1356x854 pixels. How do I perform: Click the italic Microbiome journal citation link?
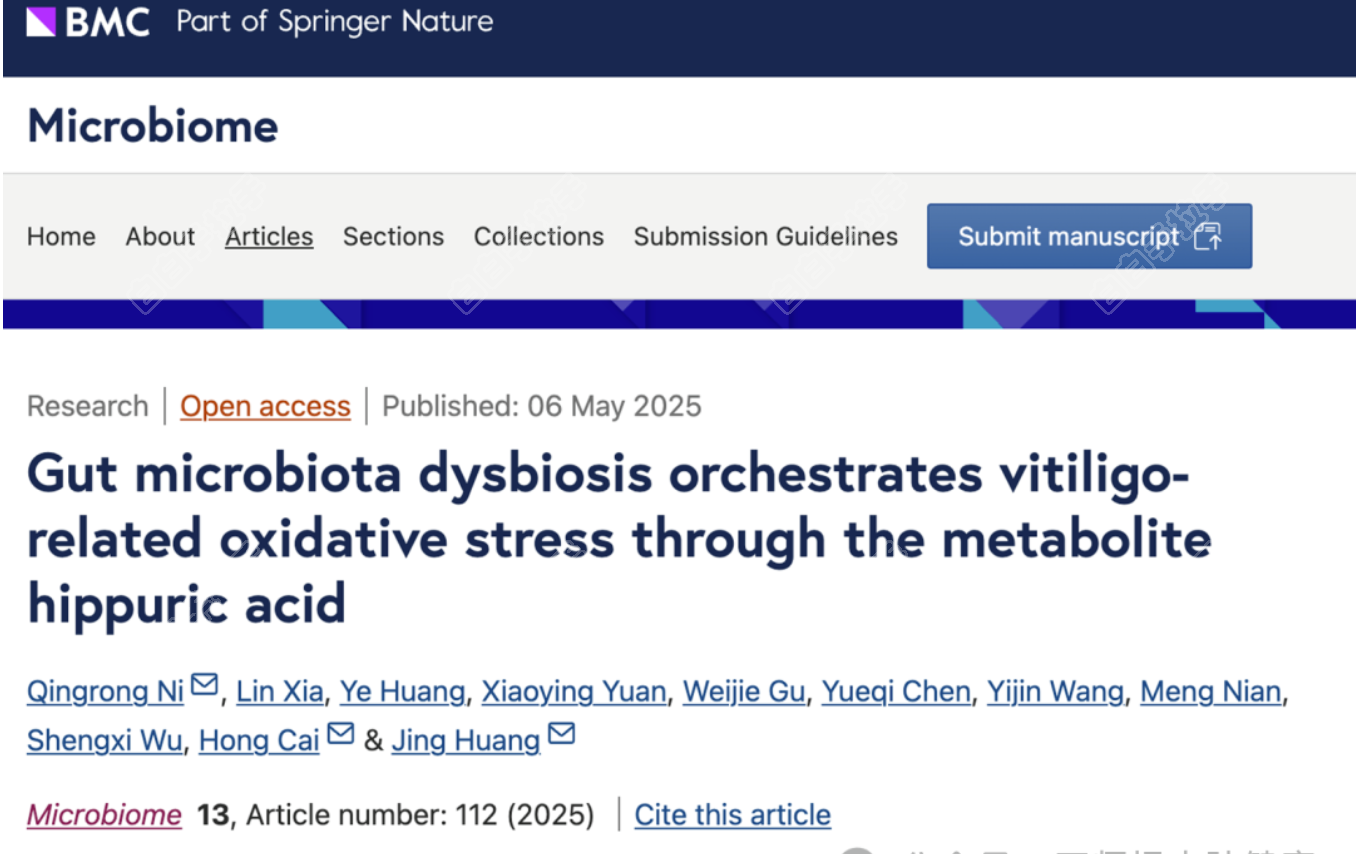104,815
